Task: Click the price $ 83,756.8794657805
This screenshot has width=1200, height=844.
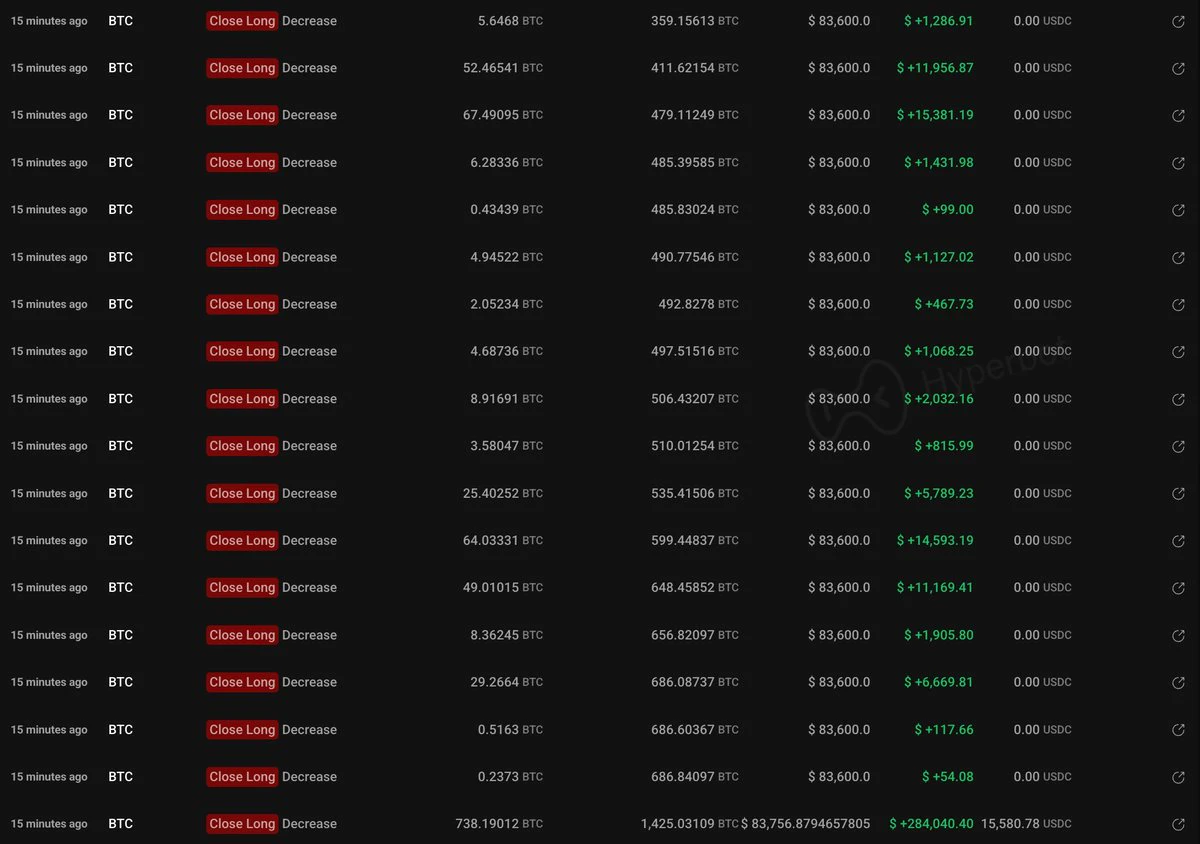Action: pyautogui.click(x=806, y=824)
